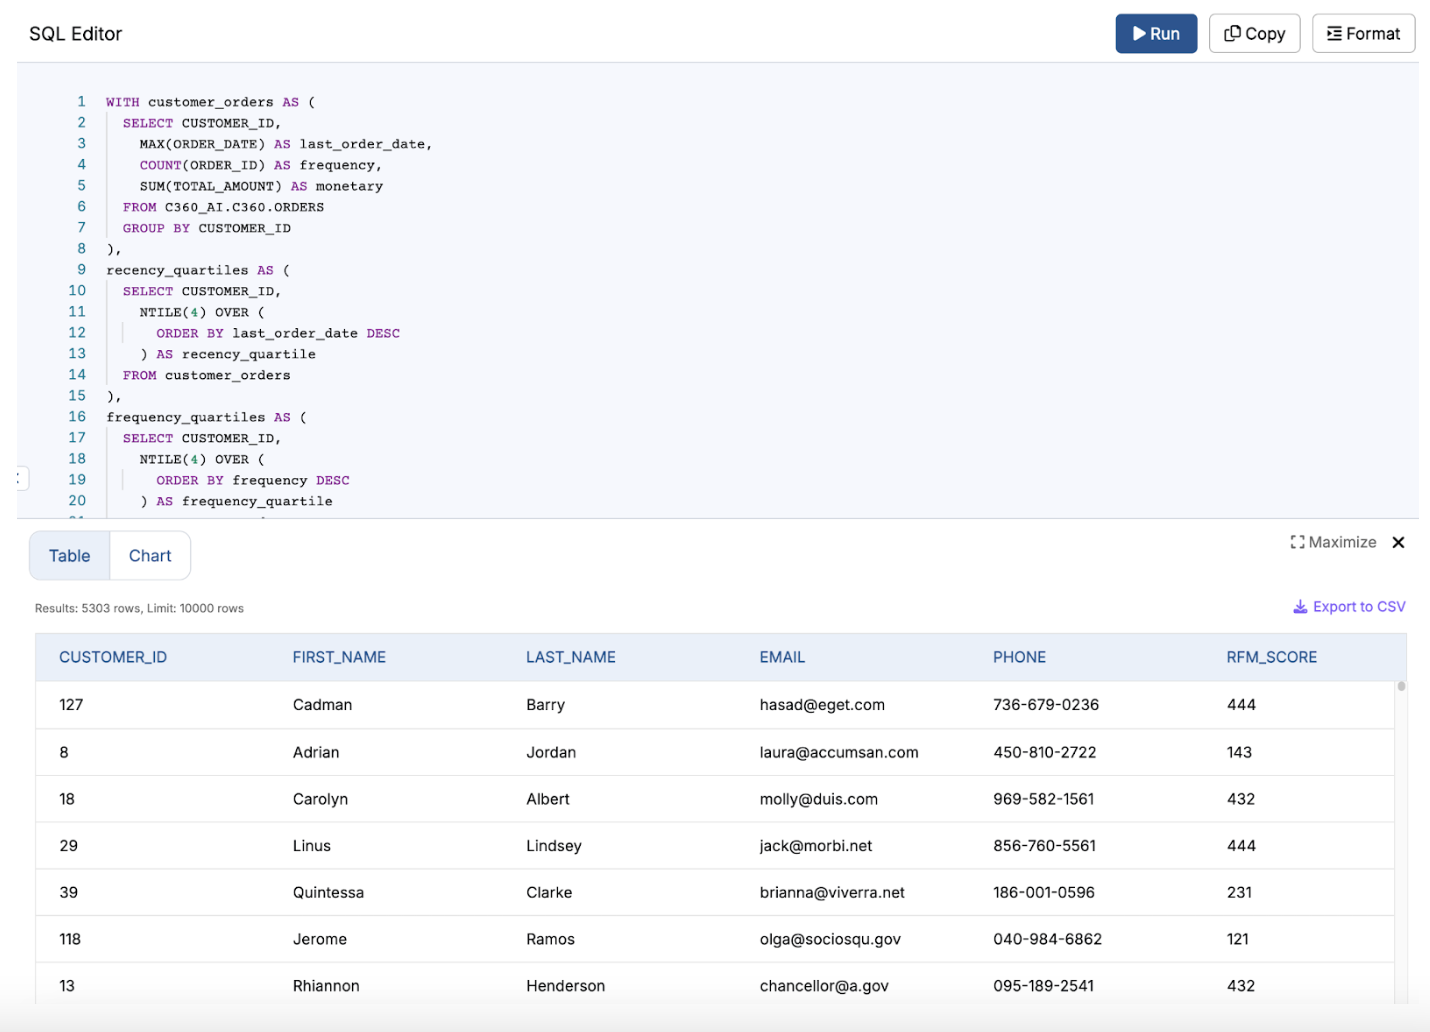Viewport: 1430px width, 1032px height.
Task: Select the Quintessa first name cell
Action: (328, 892)
